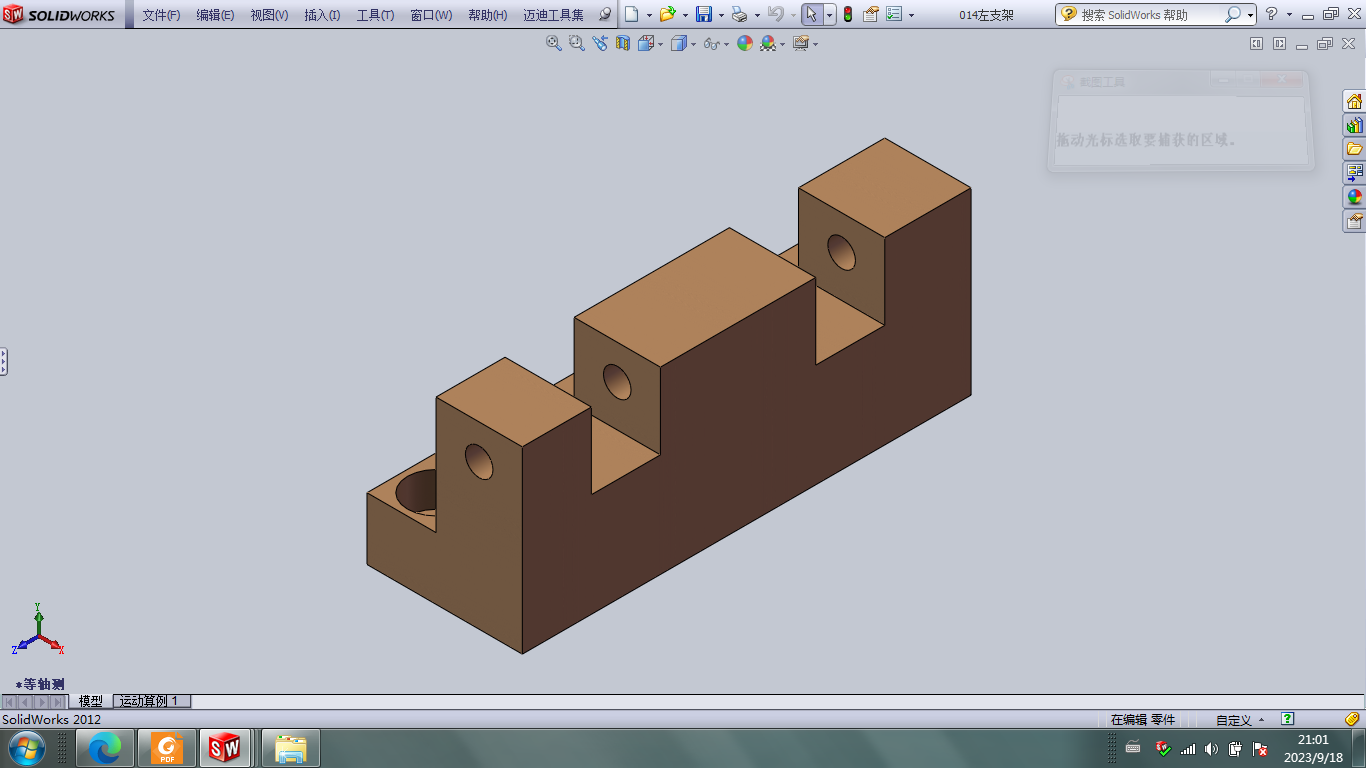
Task: Expand the Hide/Show Items dropdown
Action: (x=725, y=44)
